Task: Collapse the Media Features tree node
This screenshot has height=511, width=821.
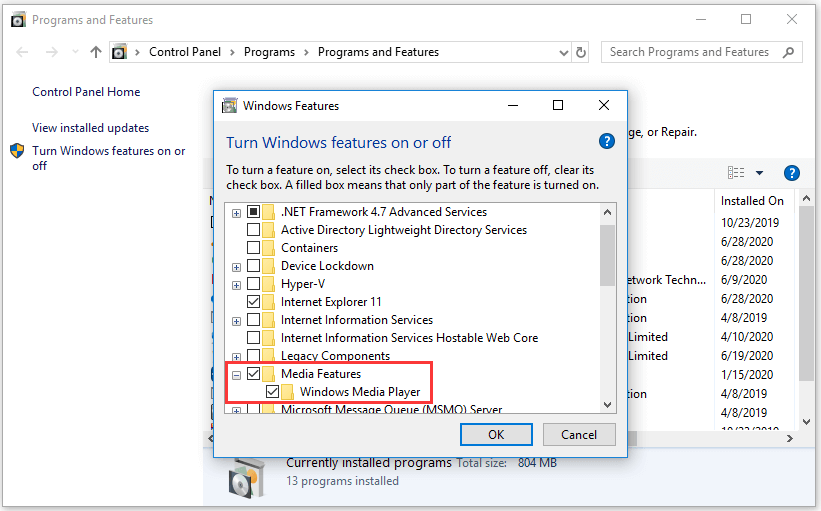Action: tap(237, 374)
